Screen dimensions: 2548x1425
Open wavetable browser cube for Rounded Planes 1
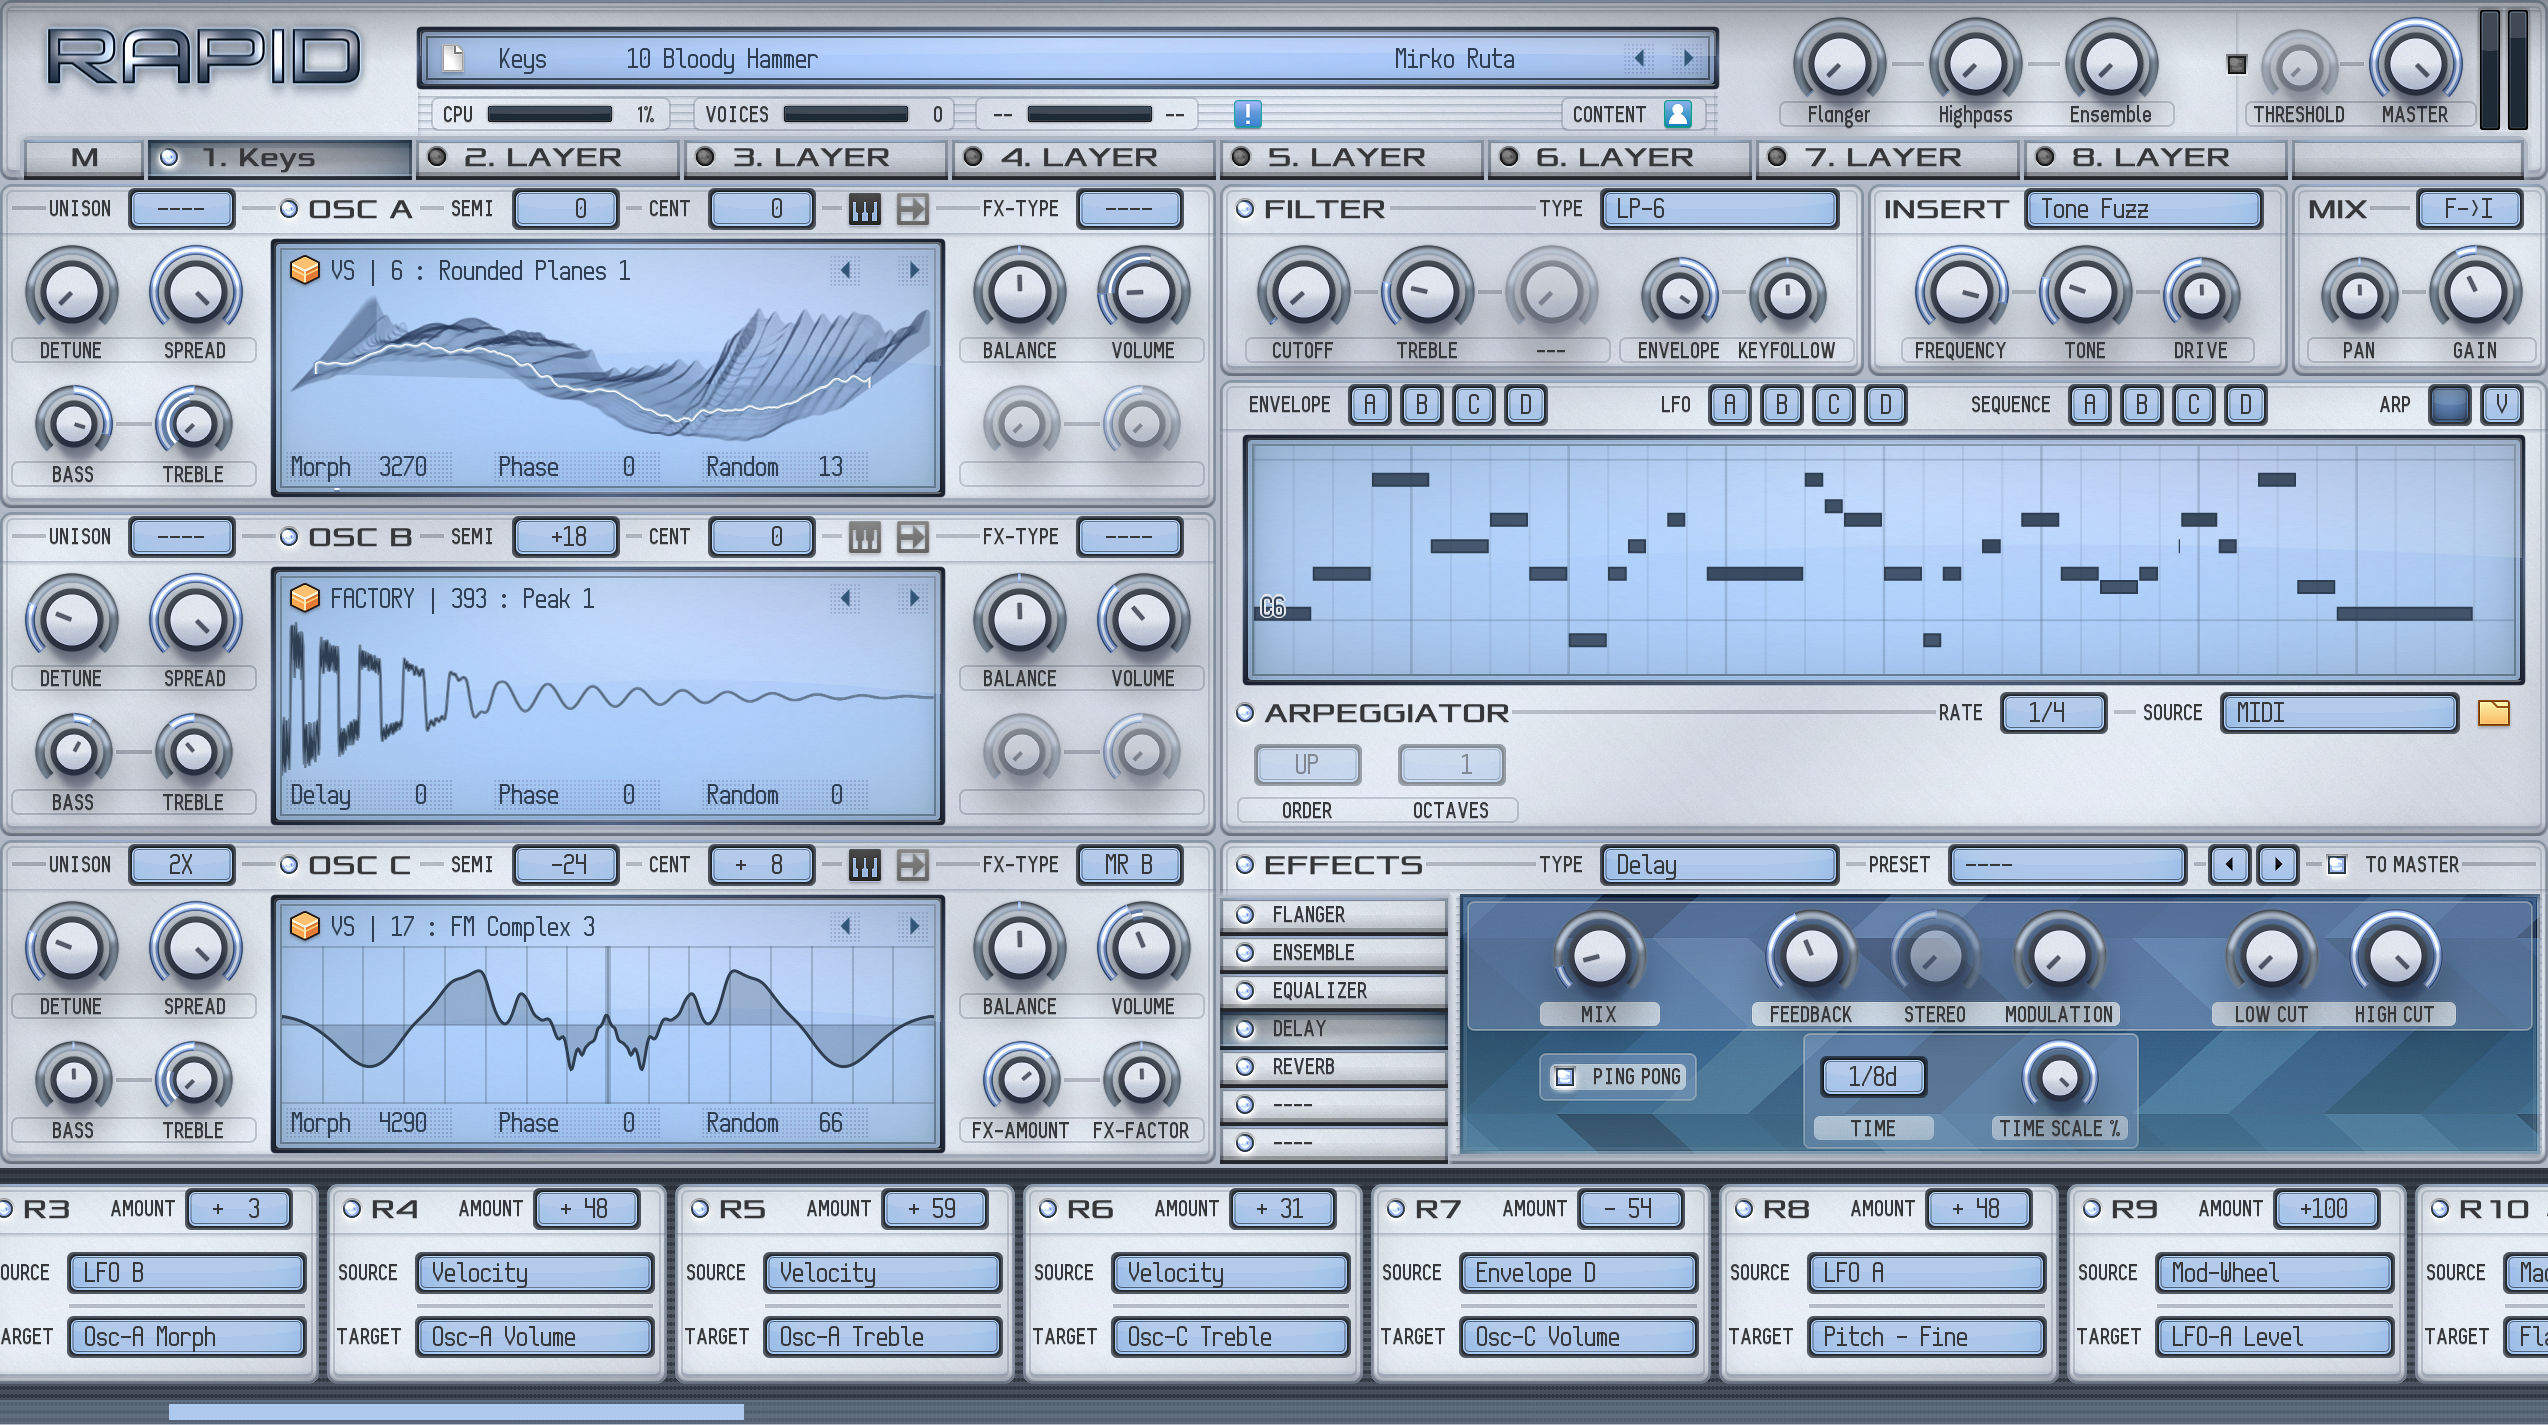[304, 270]
